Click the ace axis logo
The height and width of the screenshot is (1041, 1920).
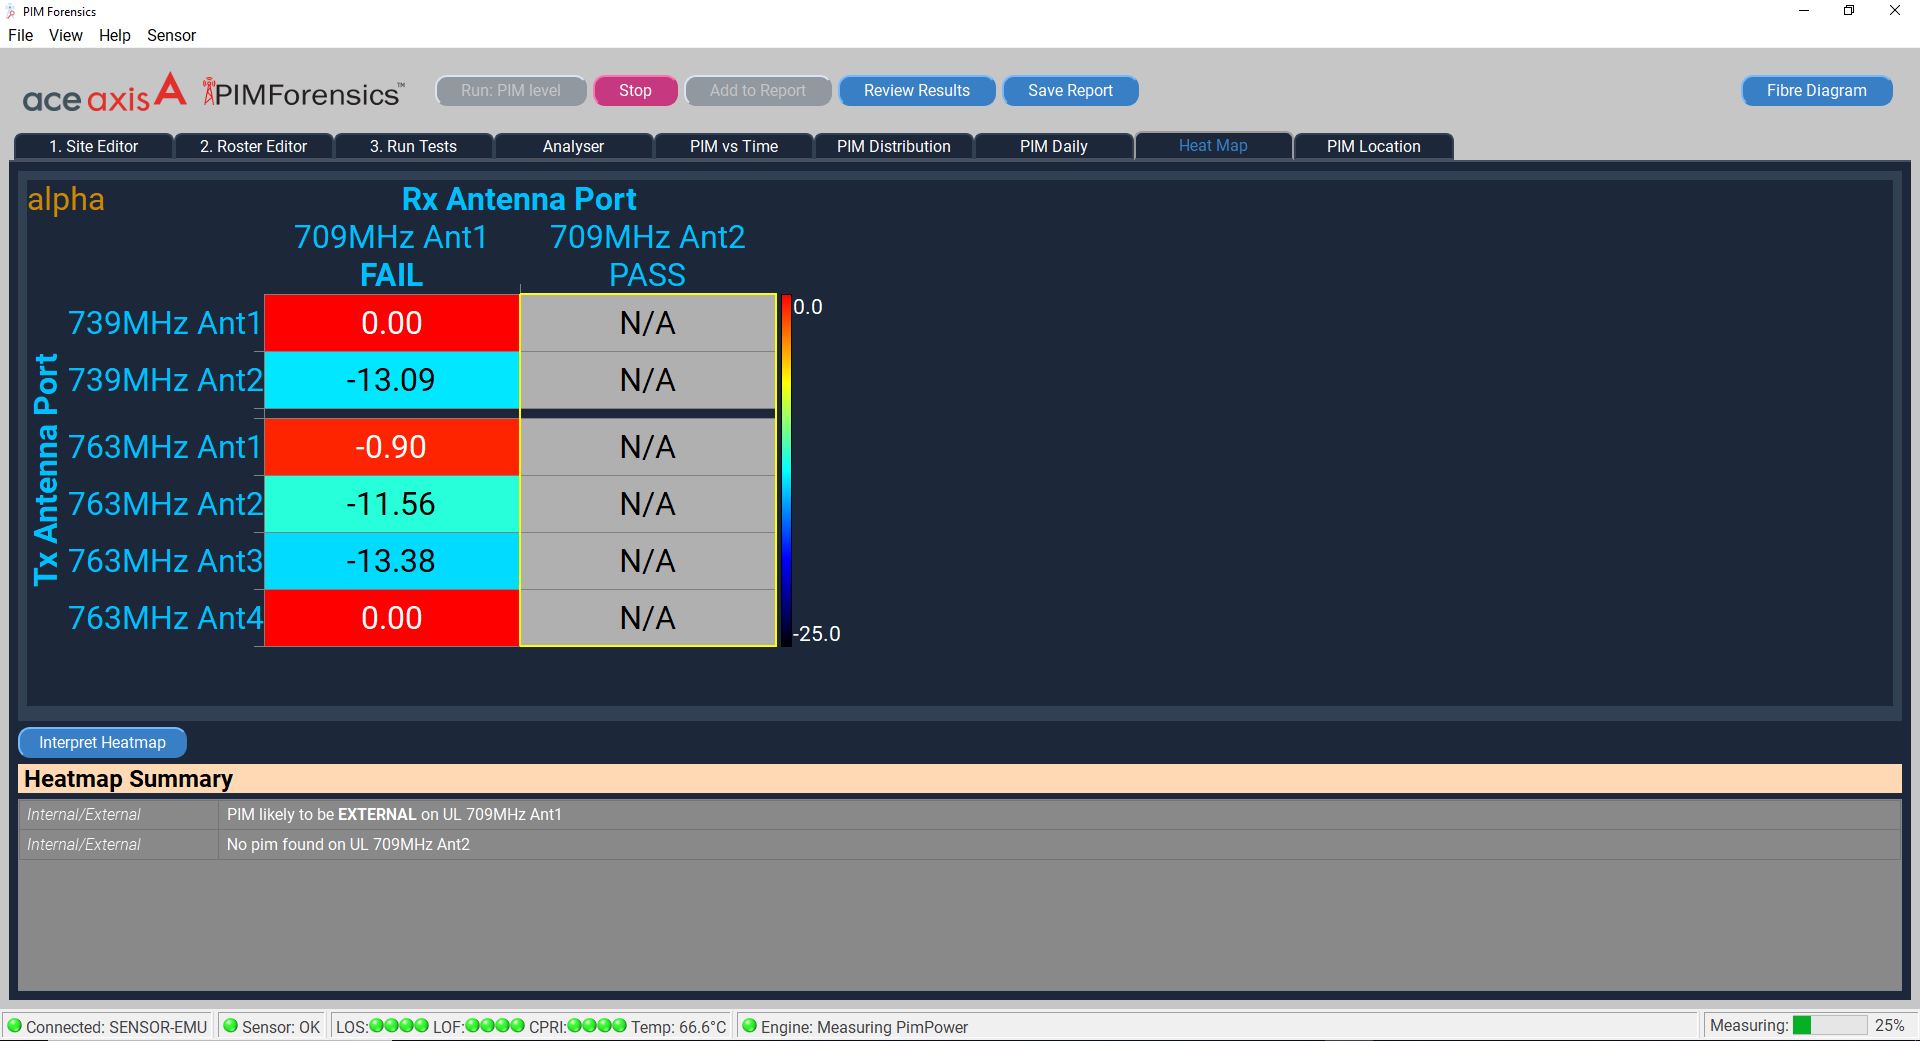[x=105, y=92]
